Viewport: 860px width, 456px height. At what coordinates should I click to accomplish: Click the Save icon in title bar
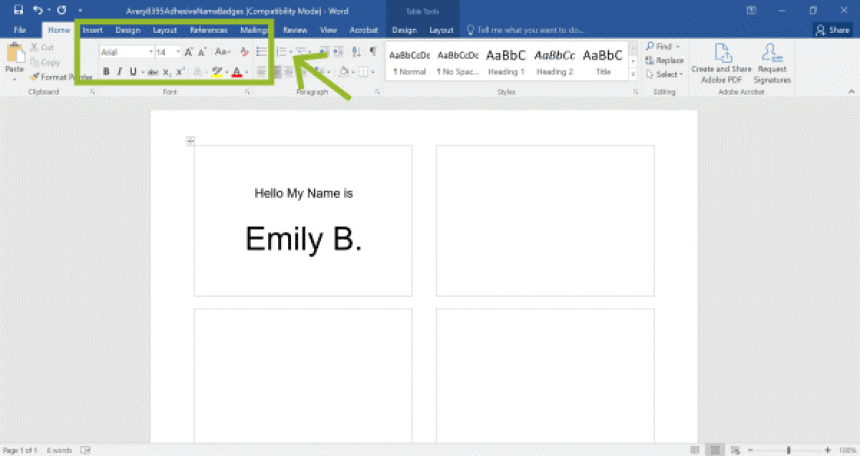pos(18,9)
